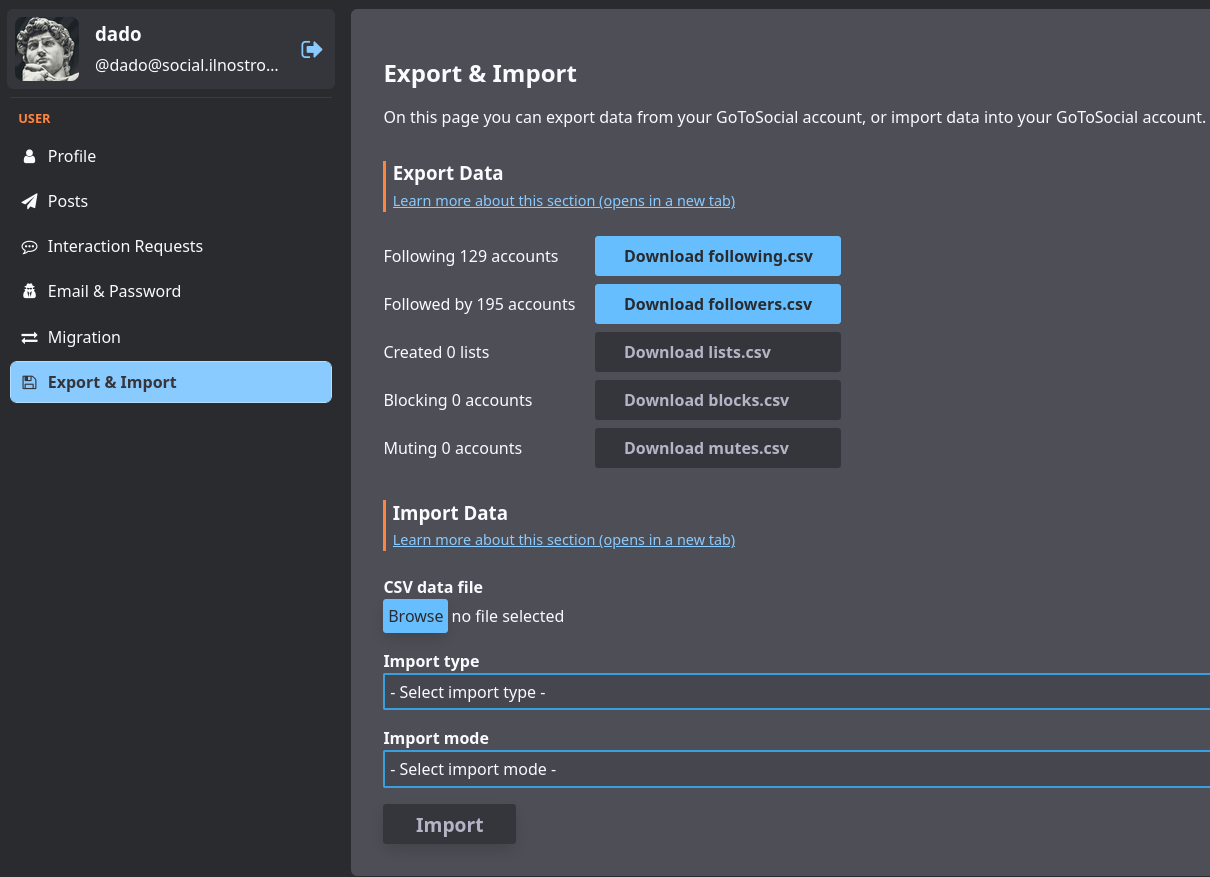This screenshot has width=1210, height=877.
Task: Open Import Data learn more link
Action: click(x=563, y=540)
